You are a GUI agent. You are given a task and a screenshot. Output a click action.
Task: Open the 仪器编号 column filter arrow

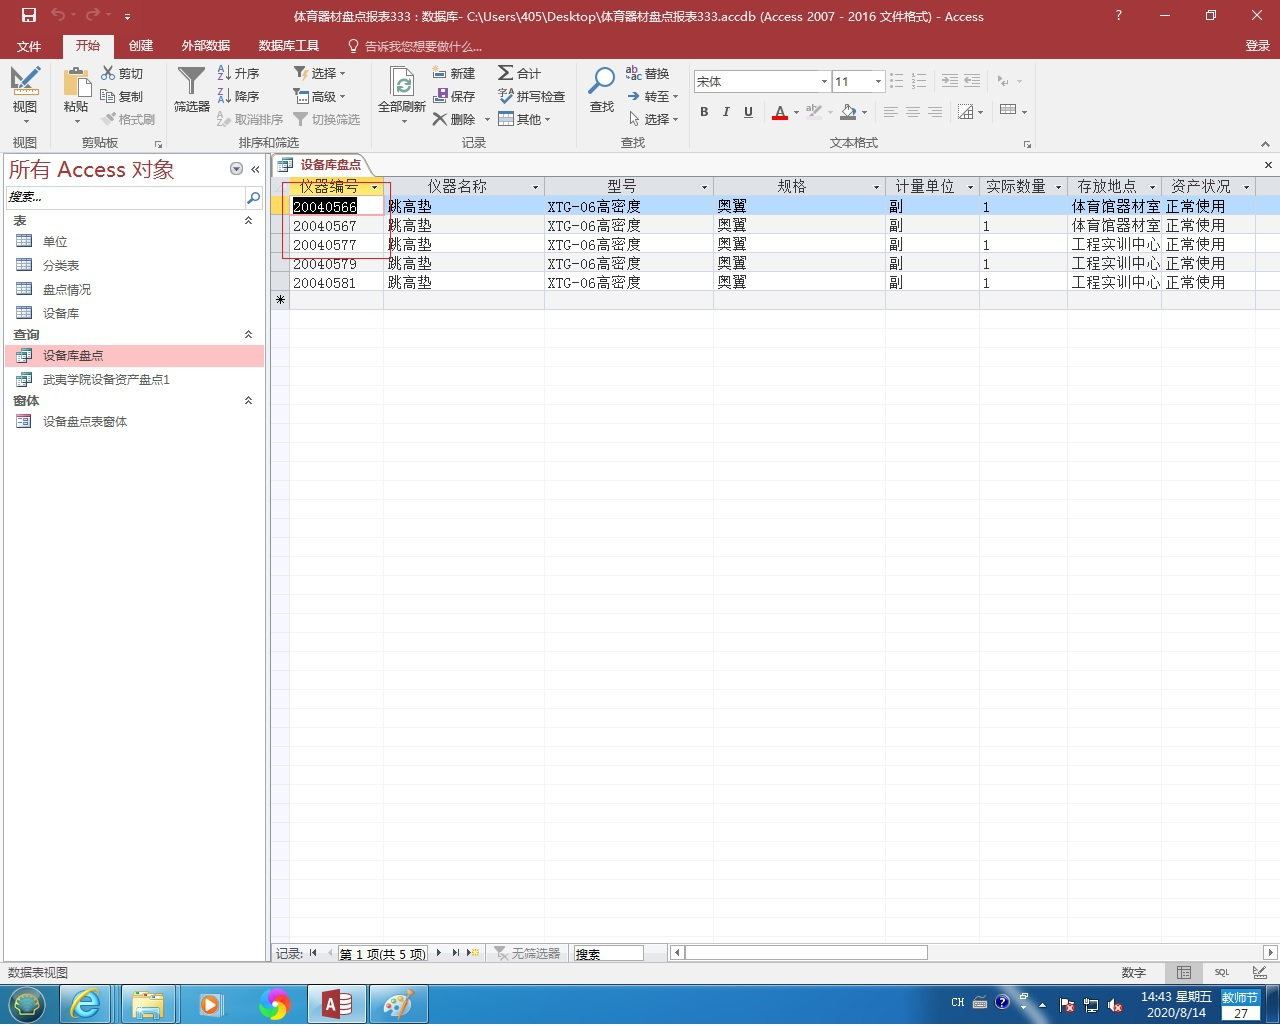(x=375, y=187)
